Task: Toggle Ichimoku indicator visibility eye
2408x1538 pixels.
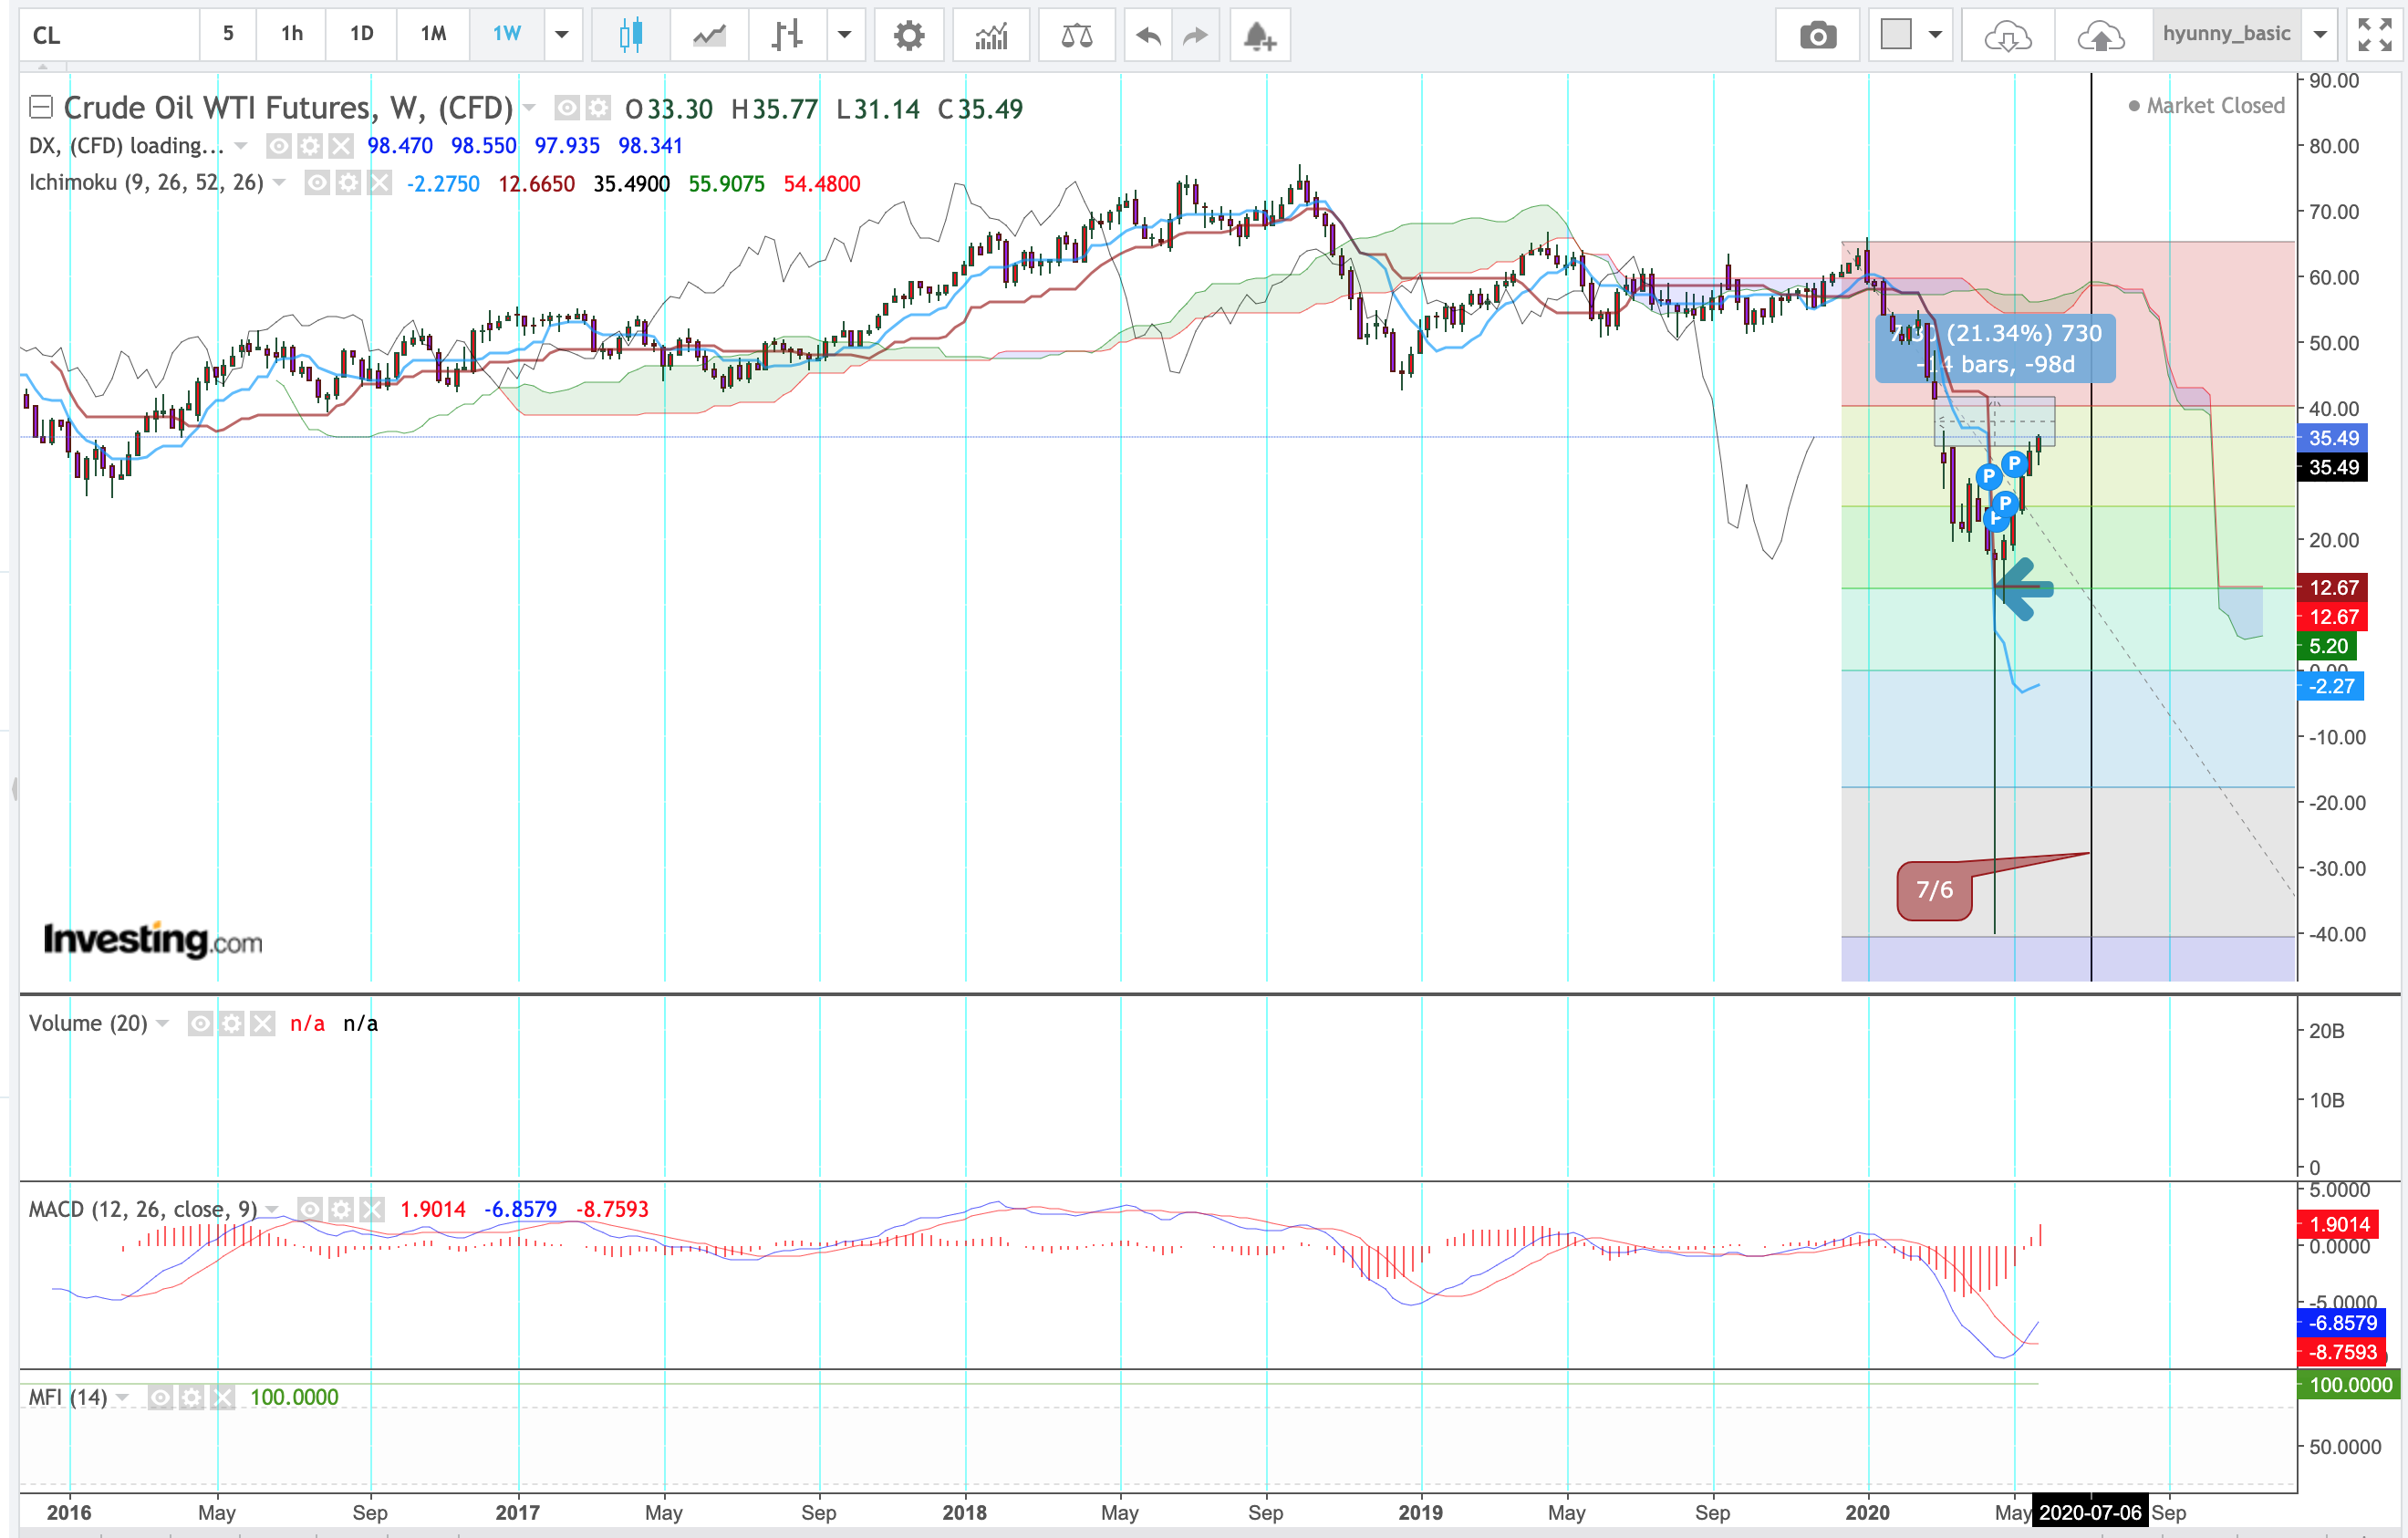Action: point(317,183)
